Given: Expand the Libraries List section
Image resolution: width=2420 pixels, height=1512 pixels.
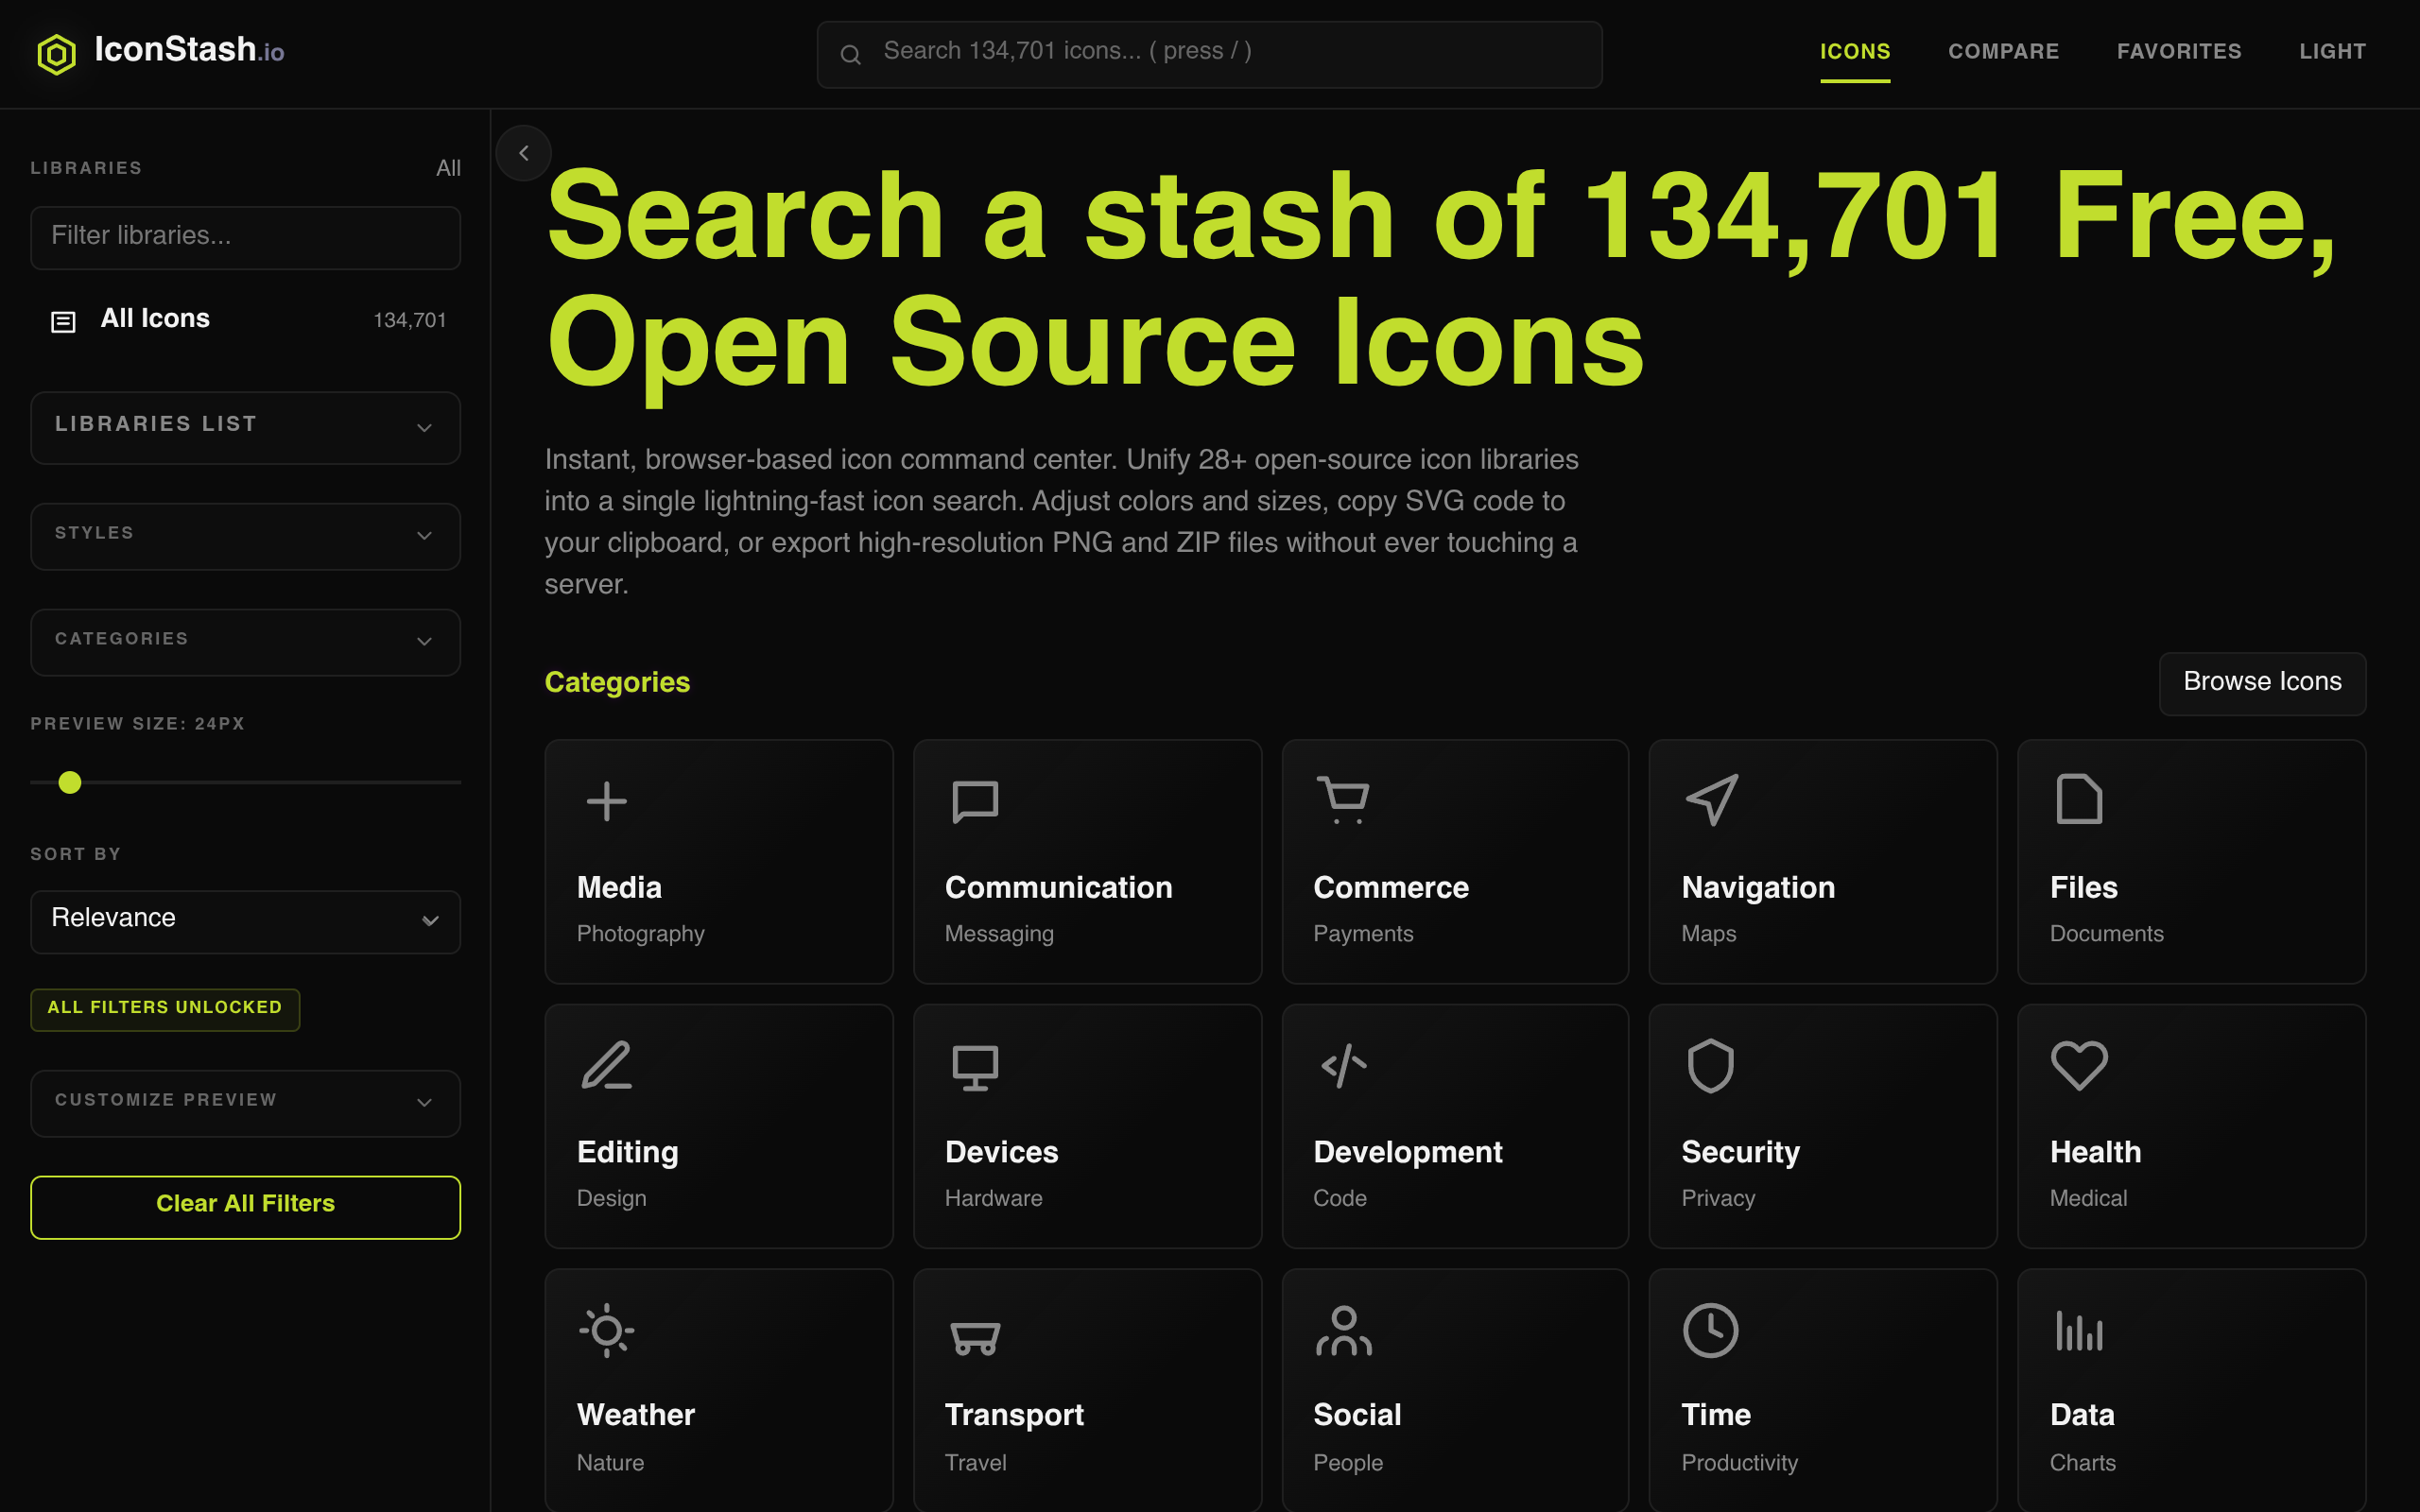Looking at the screenshot, I should pyautogui.click(x=245, y=427).
